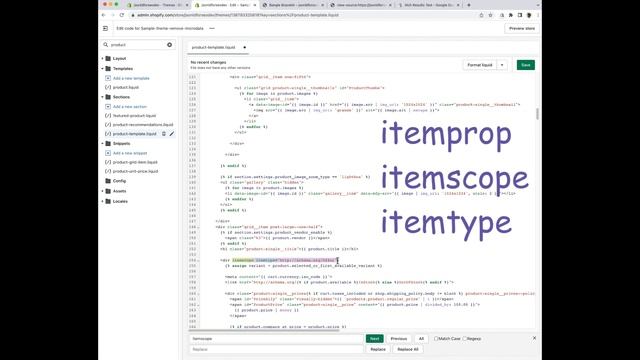Click the file icon of product.liquid
This screenshot has height=360, width=640.
108,87
